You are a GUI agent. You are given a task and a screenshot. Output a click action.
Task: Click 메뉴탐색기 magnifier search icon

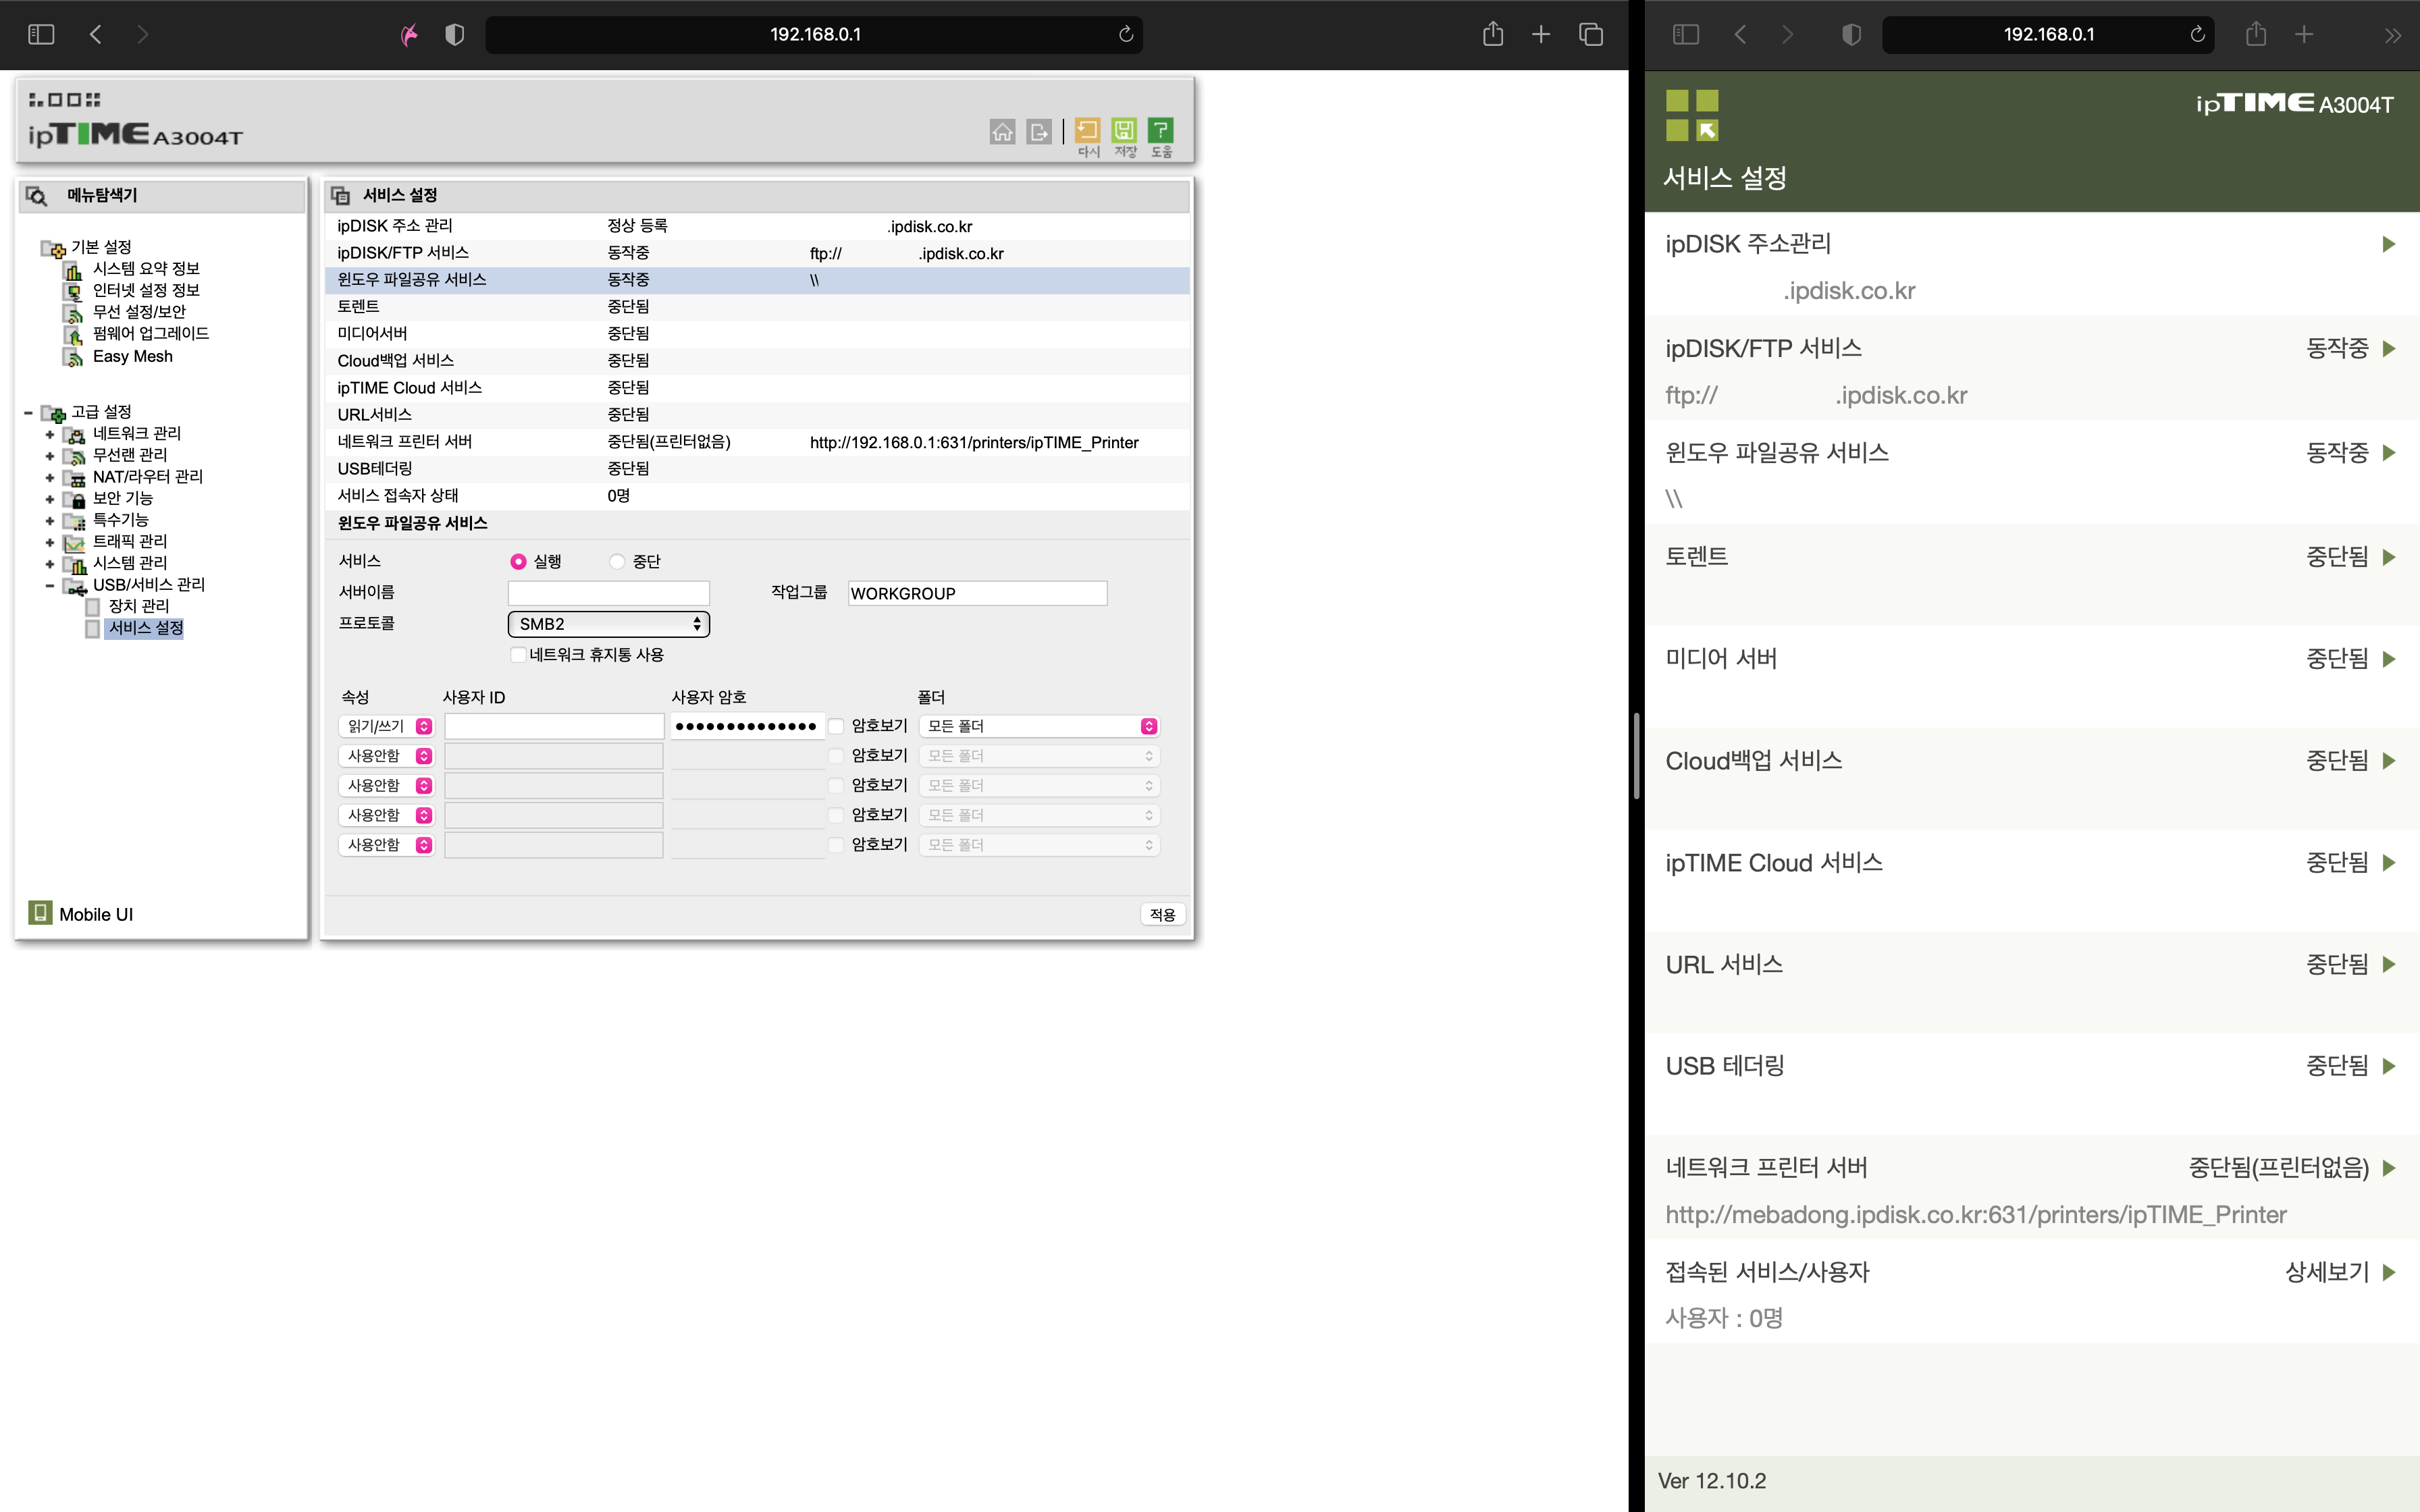37,196
